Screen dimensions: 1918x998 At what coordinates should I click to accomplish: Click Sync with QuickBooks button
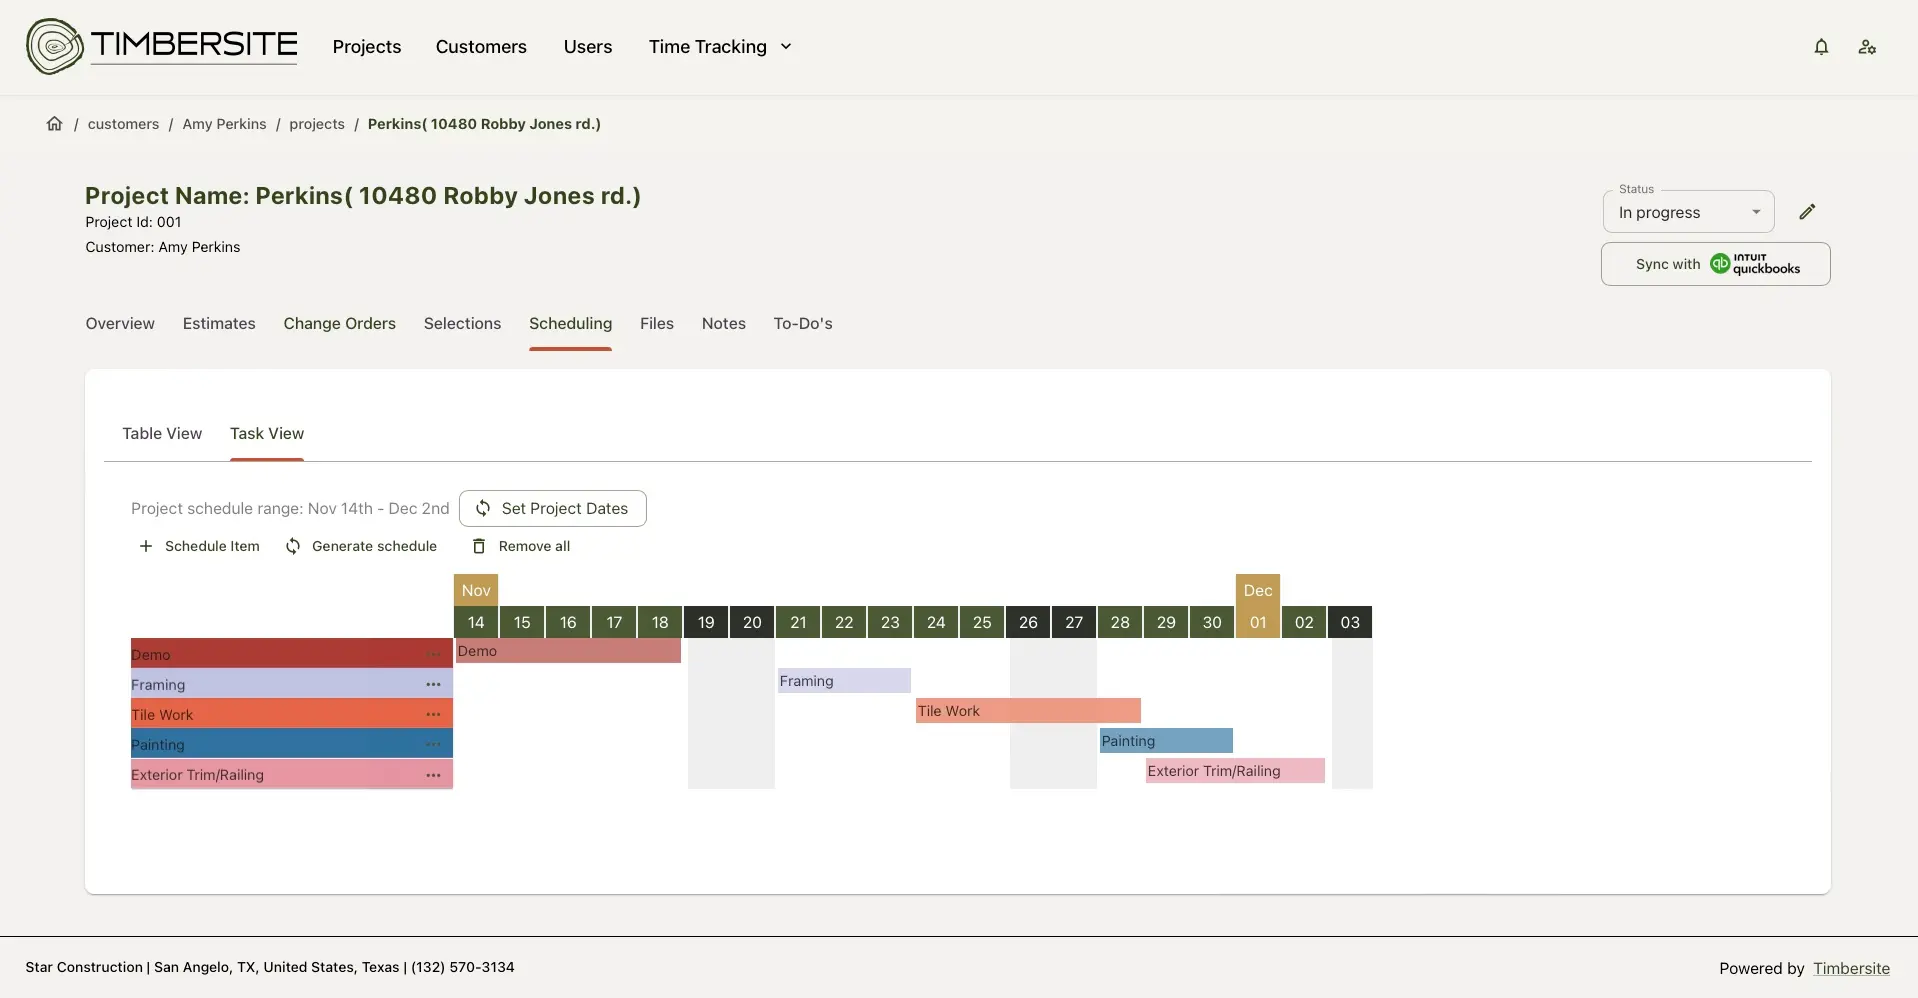(x=1715, y=264)
